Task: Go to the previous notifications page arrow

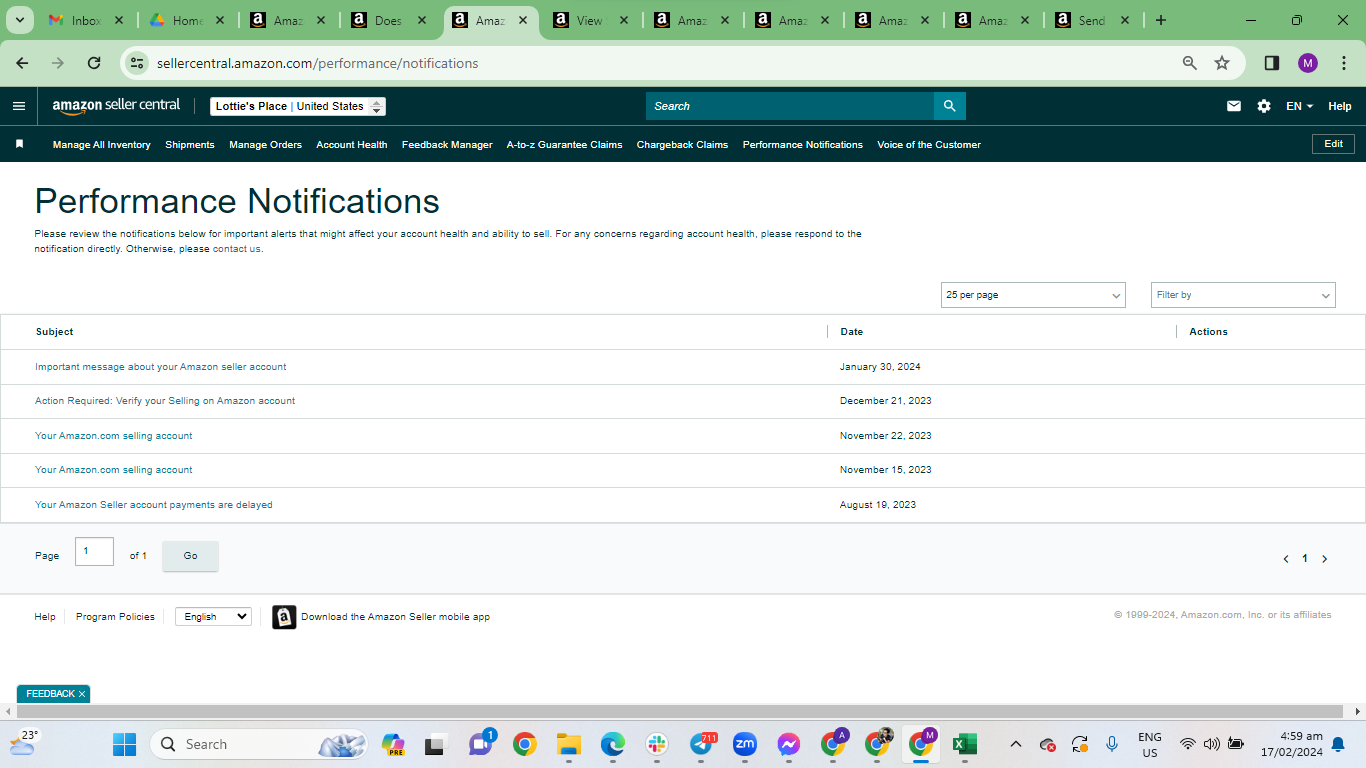Action: click(x=1285, y=559)
